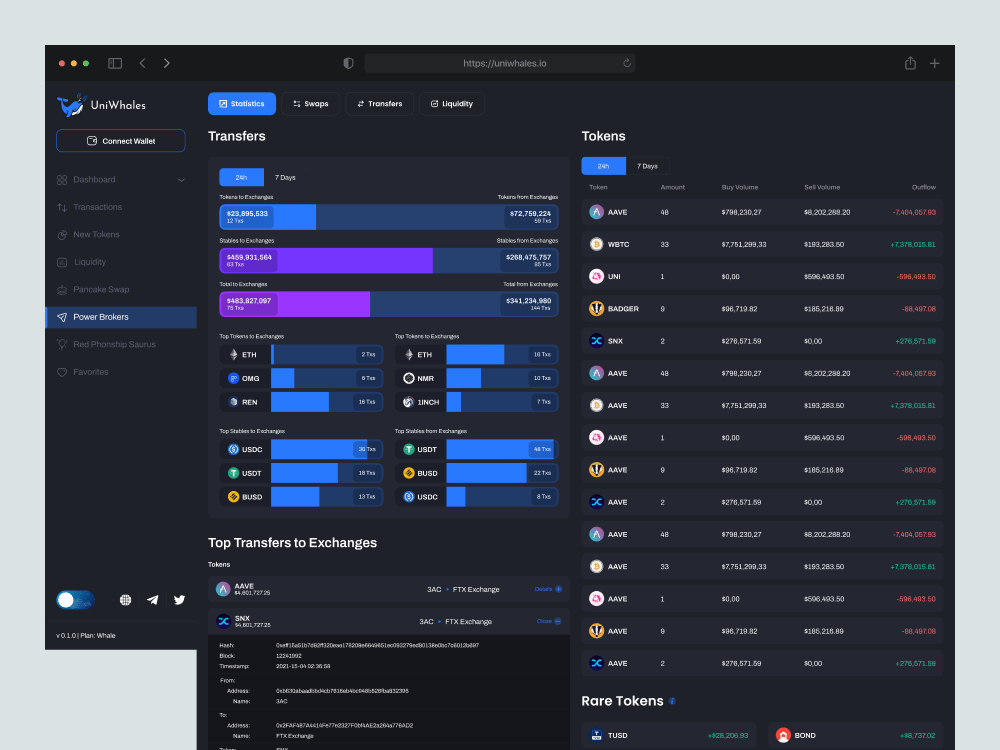
Task: Click WBTC outflow +7,378,015.81
Action: pyautogui.click(x=913, y=244)
